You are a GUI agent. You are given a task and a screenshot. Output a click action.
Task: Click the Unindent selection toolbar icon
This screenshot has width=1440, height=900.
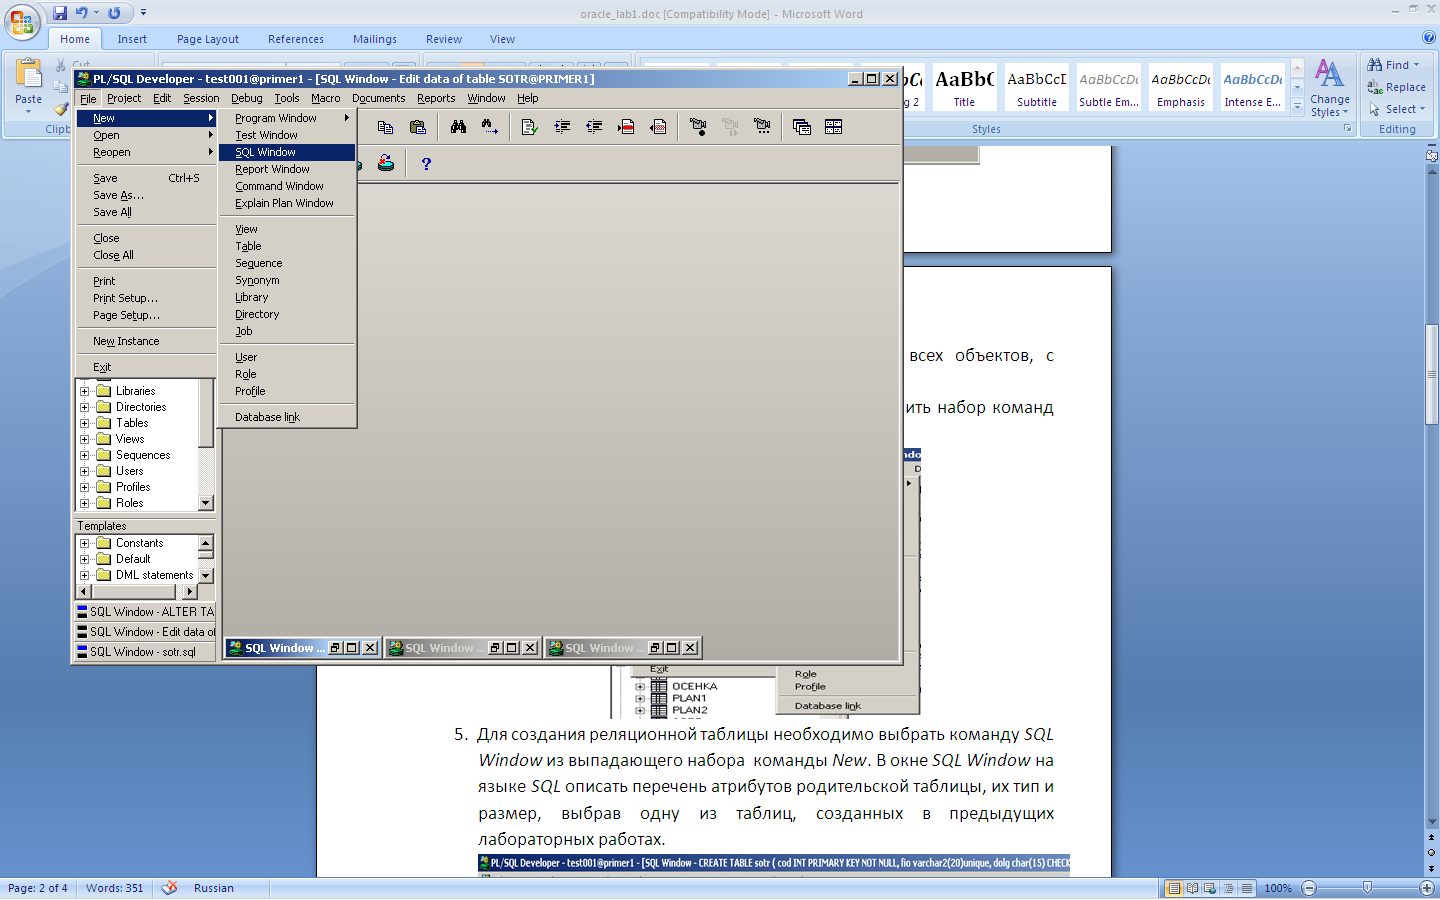[594, 127]
